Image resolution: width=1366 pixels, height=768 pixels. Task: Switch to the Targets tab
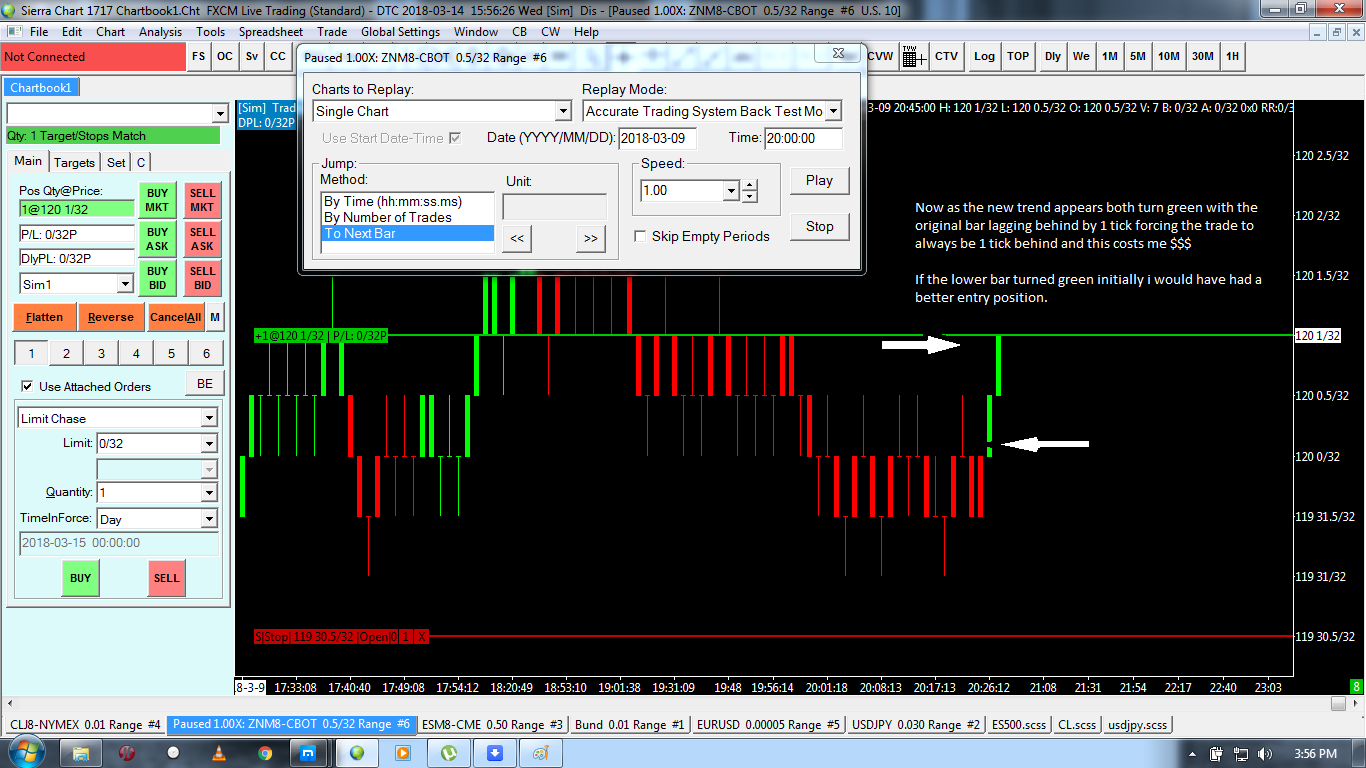(x=74, y=162)
